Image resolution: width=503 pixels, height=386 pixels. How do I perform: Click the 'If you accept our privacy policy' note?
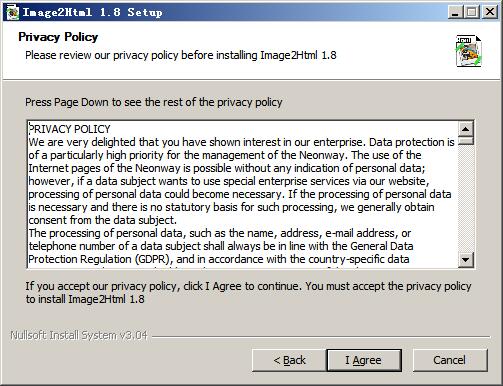pos(248,292)
